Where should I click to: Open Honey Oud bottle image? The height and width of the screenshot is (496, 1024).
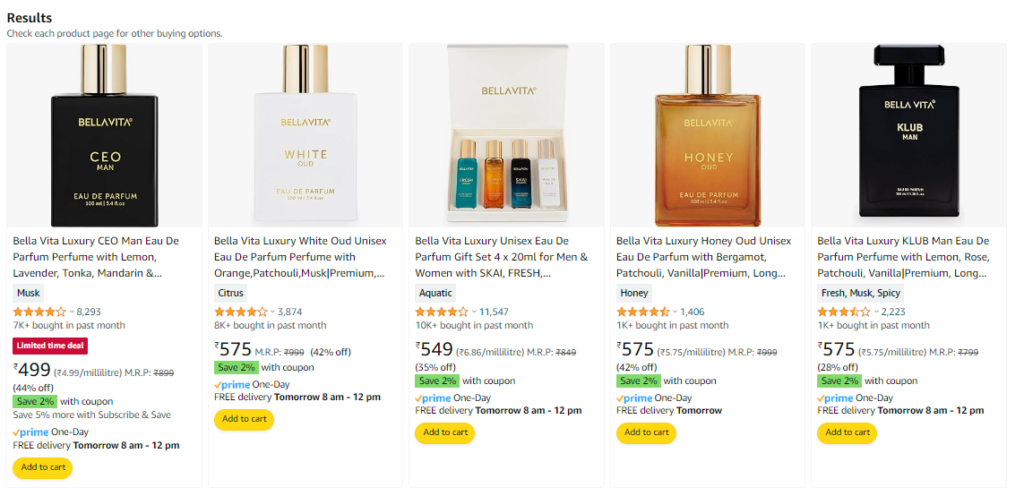708,135
